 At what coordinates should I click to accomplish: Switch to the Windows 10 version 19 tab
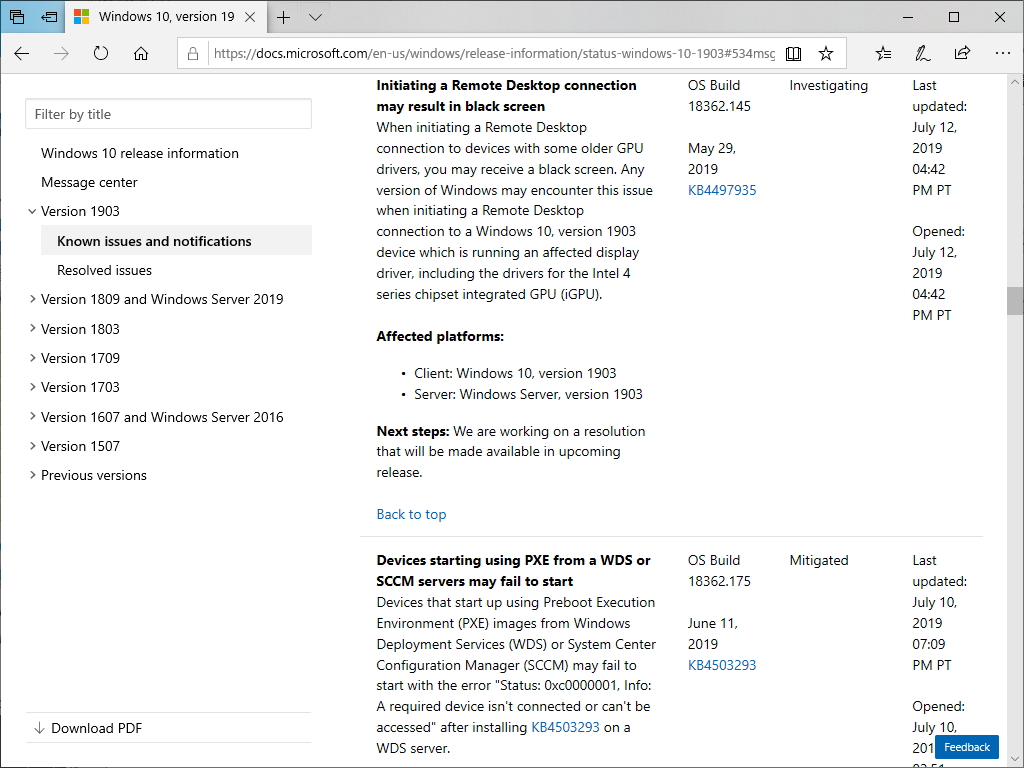pos(160,17)
